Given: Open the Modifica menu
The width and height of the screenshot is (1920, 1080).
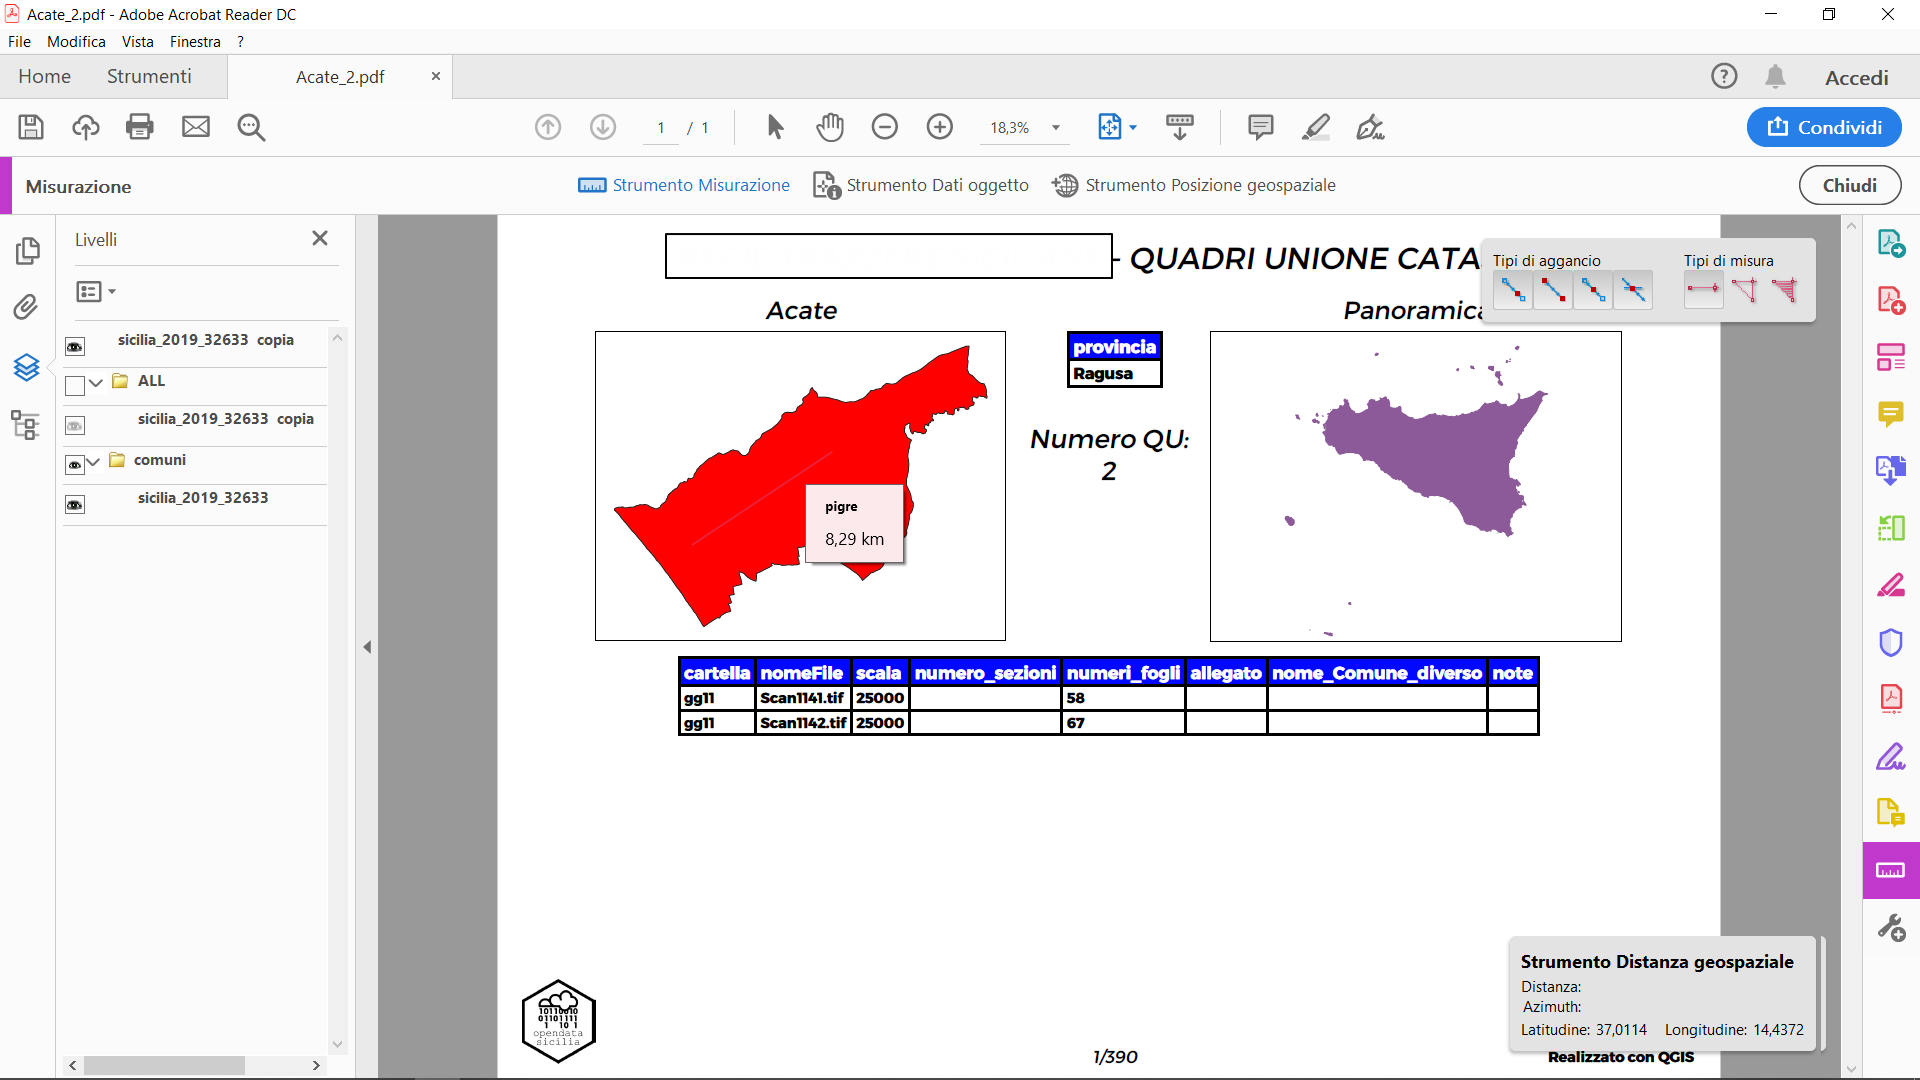Looking at the screenshot, I should pyautogui.click(x=76, y=41).
